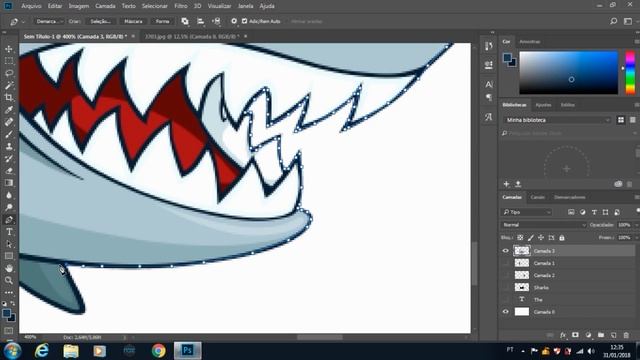Filter layers by pixel type
The height and width of the screenshot is (360, 640).
point(571,212)
